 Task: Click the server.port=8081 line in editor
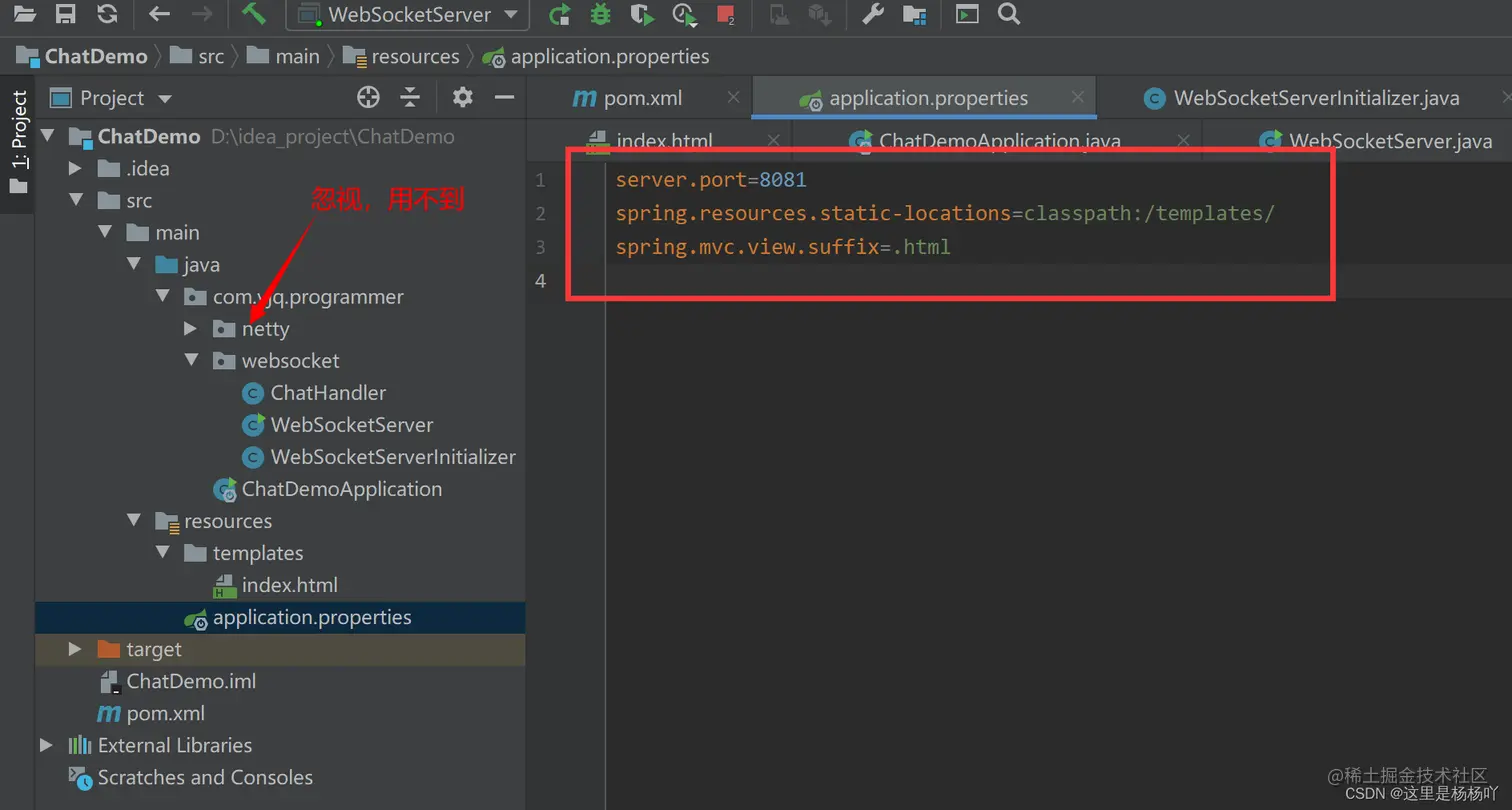tap(711, 180)
